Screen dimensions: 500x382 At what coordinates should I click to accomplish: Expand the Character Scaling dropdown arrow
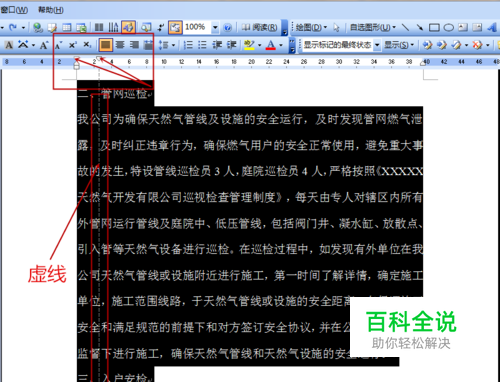tap(33, 45)
